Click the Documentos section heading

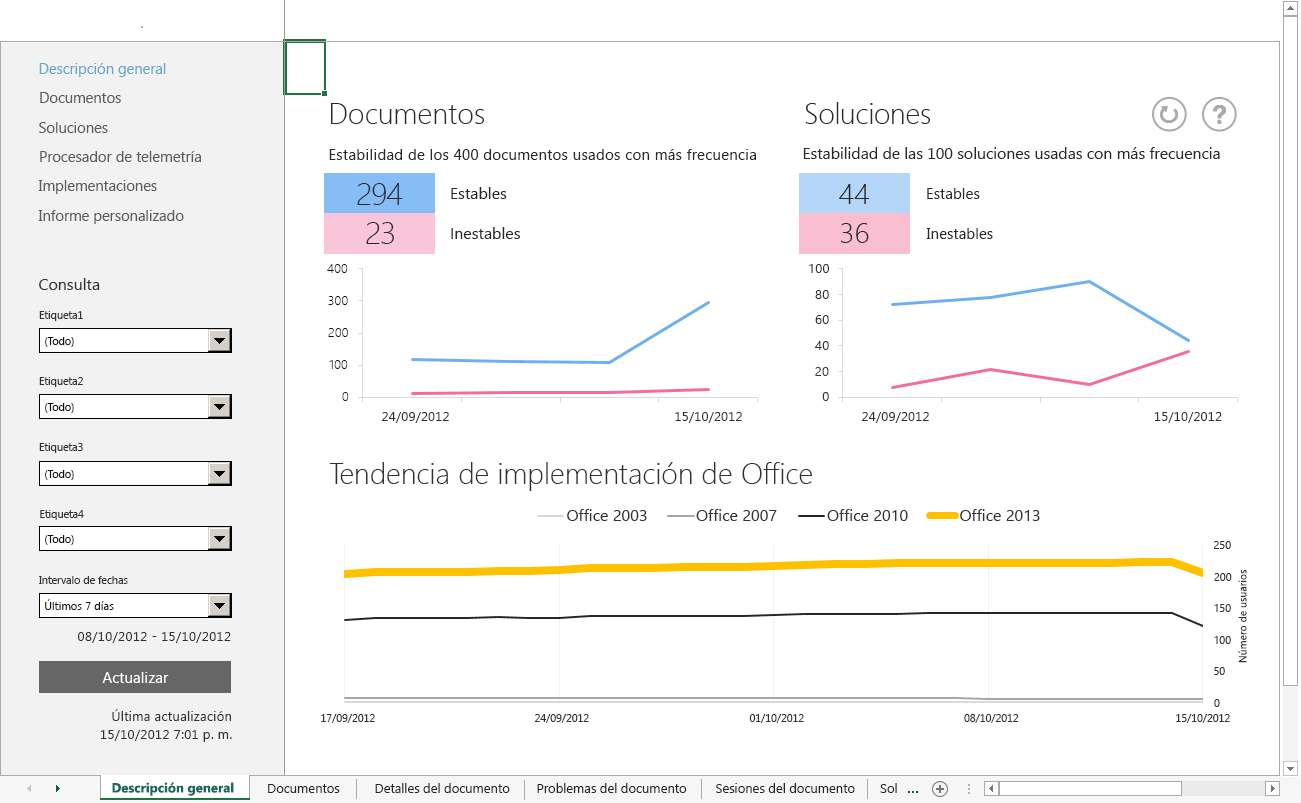coord(407,114)
